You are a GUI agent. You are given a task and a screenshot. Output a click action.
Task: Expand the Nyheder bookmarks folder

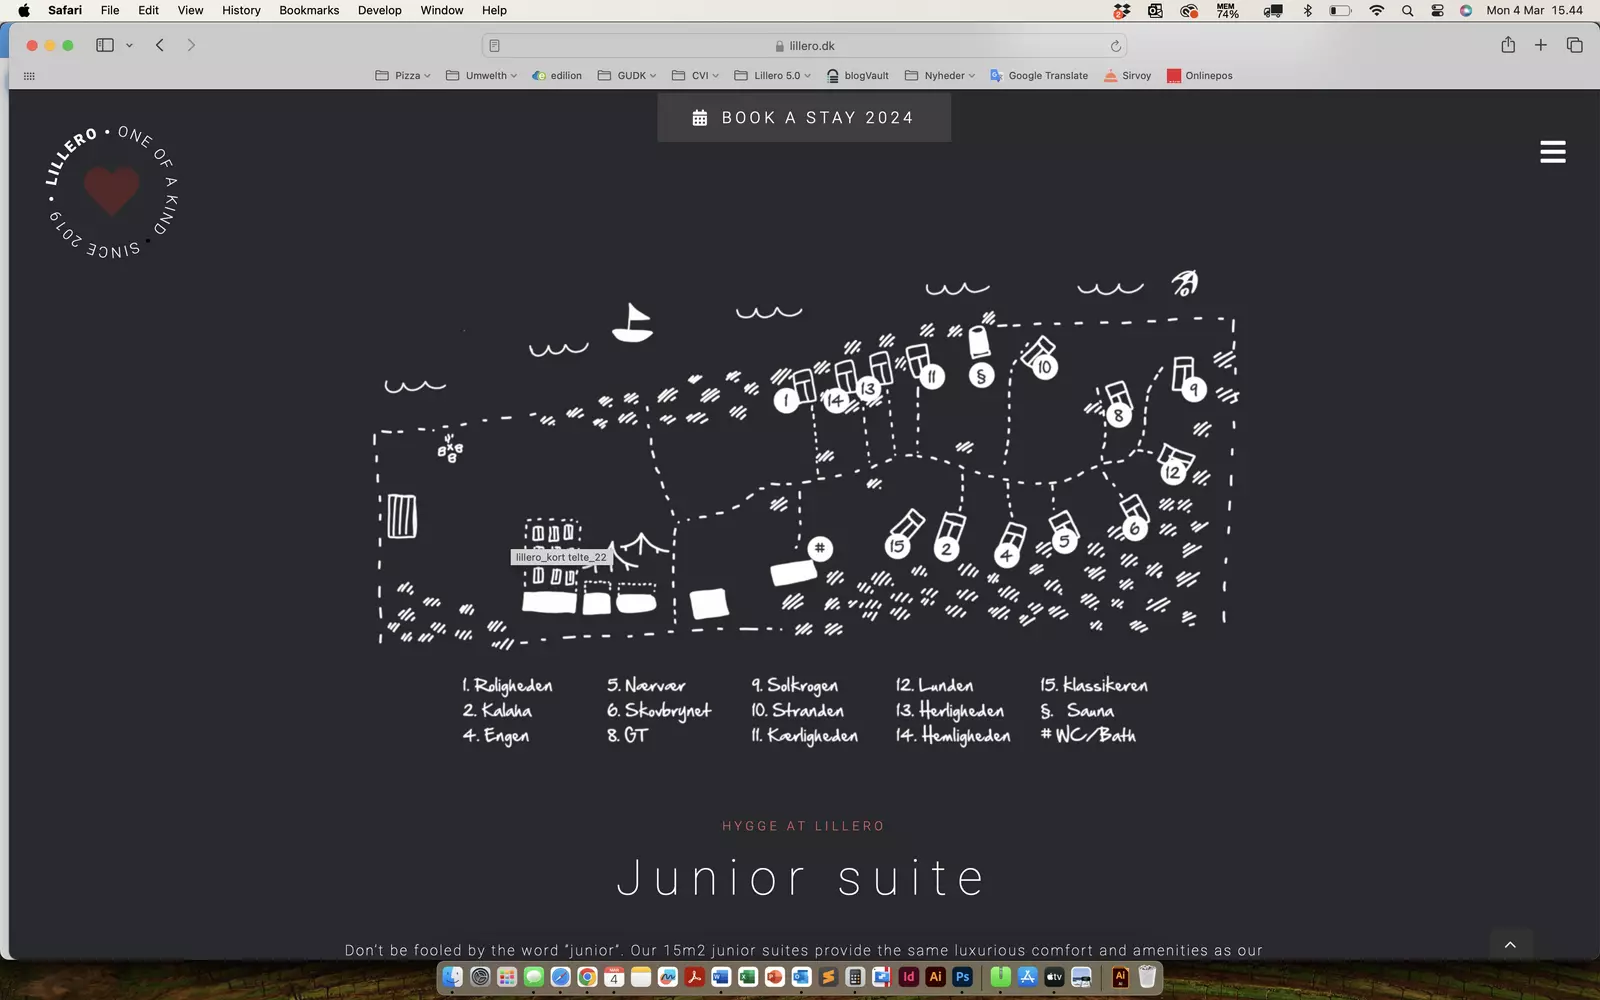coord(939,76)
